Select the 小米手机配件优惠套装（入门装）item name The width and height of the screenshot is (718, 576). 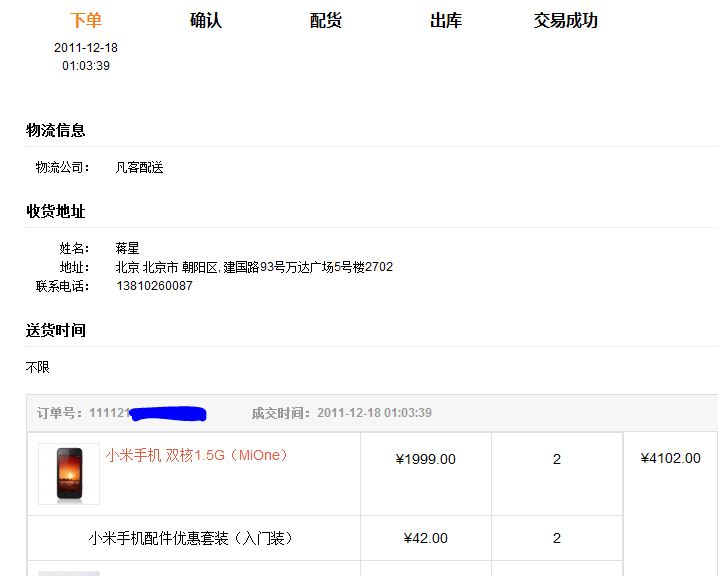(191, 538)
